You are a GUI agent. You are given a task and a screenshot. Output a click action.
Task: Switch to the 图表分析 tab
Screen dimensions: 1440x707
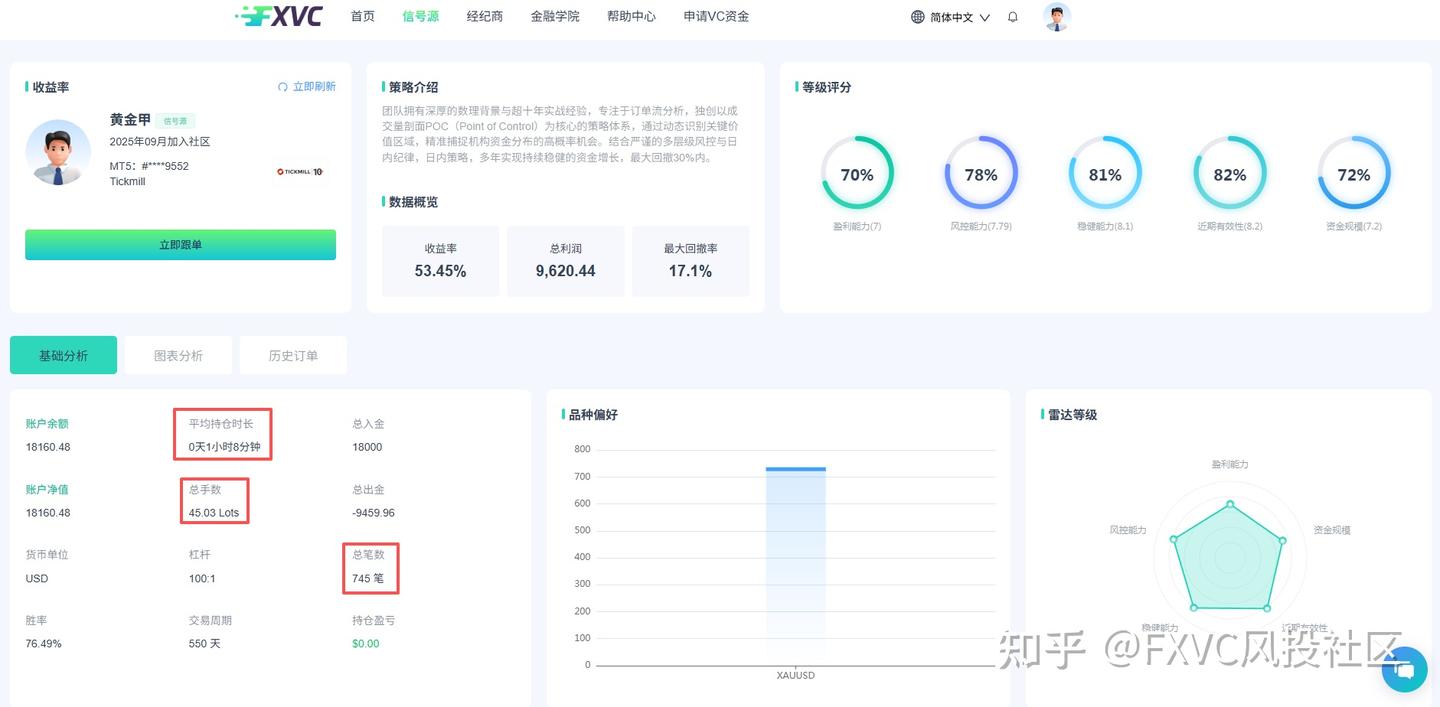coord(178,355)
